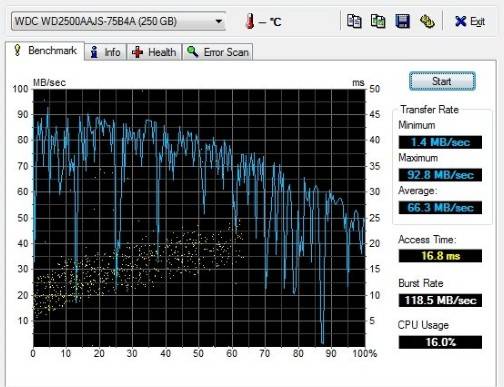
Task: Open the Error Scan tab
Action: pos(217,52)
